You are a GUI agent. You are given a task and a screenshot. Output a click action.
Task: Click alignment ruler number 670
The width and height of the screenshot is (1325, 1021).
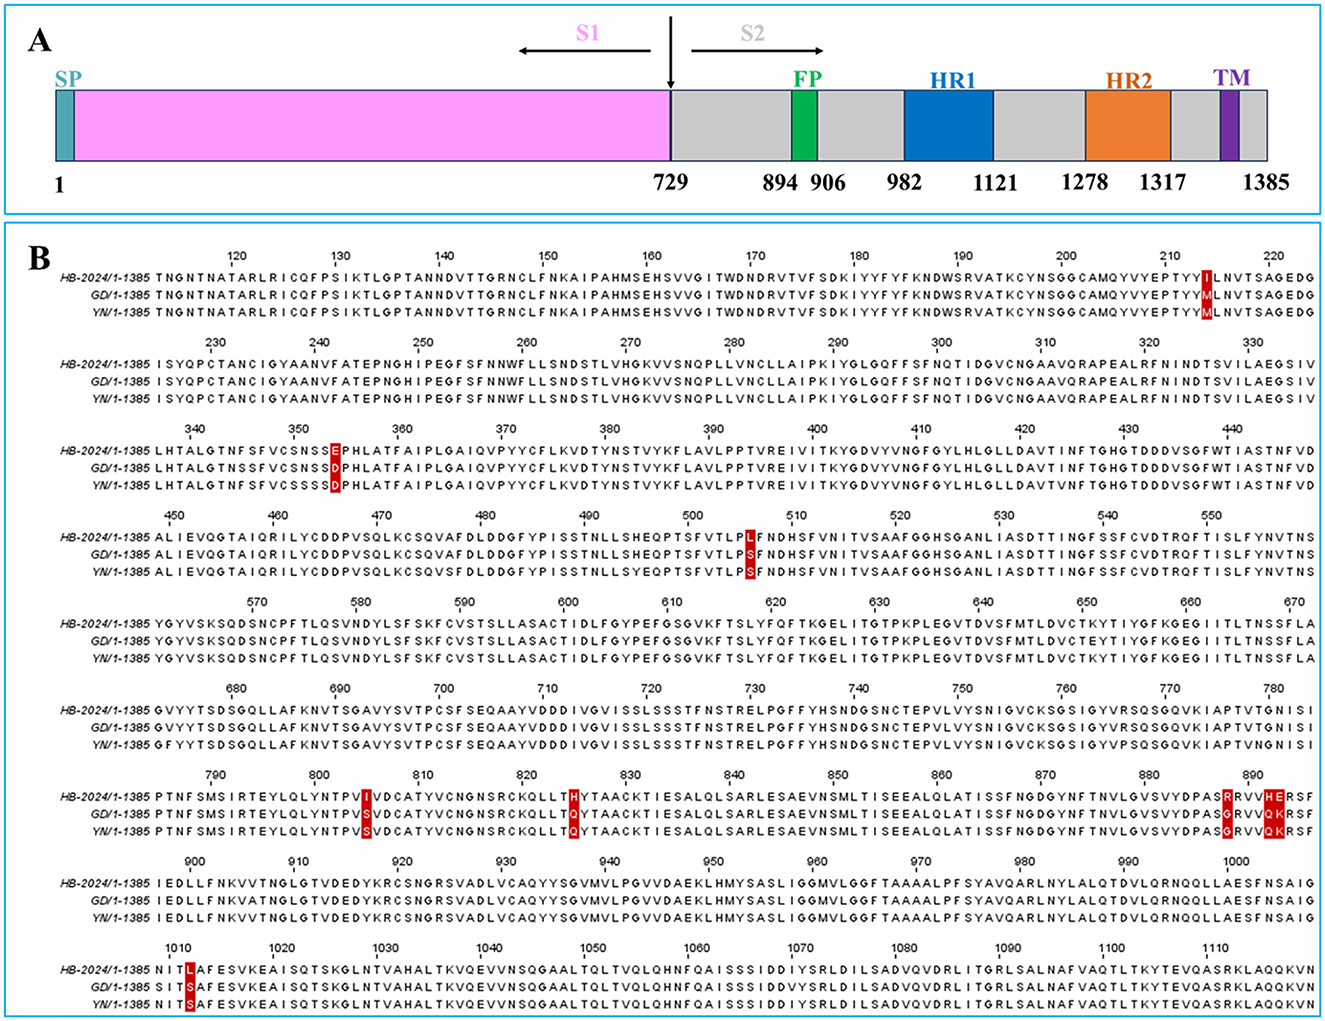pyautogui.click(x=1294, y=602)
